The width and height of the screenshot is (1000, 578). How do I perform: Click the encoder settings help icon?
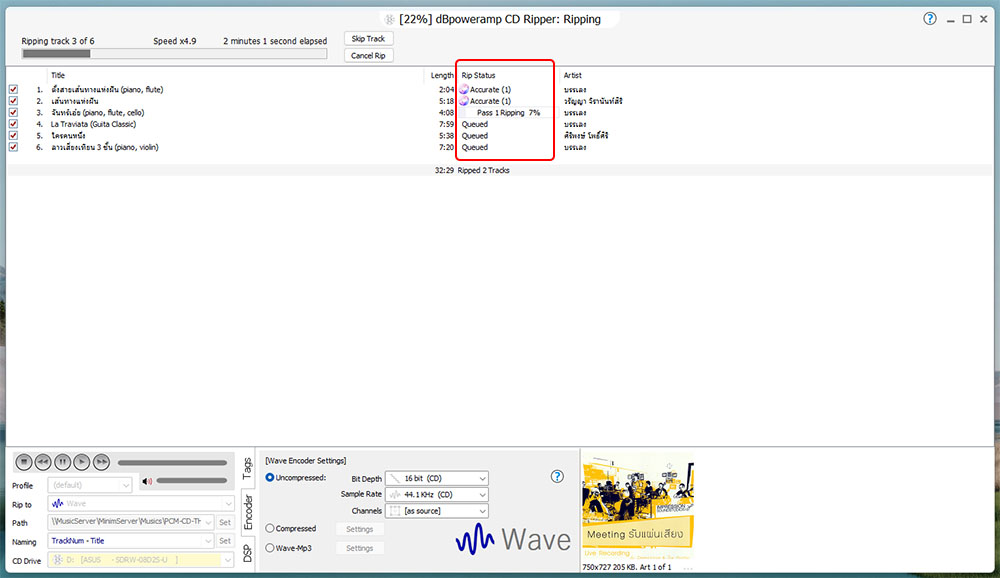(x=558, y=476)
